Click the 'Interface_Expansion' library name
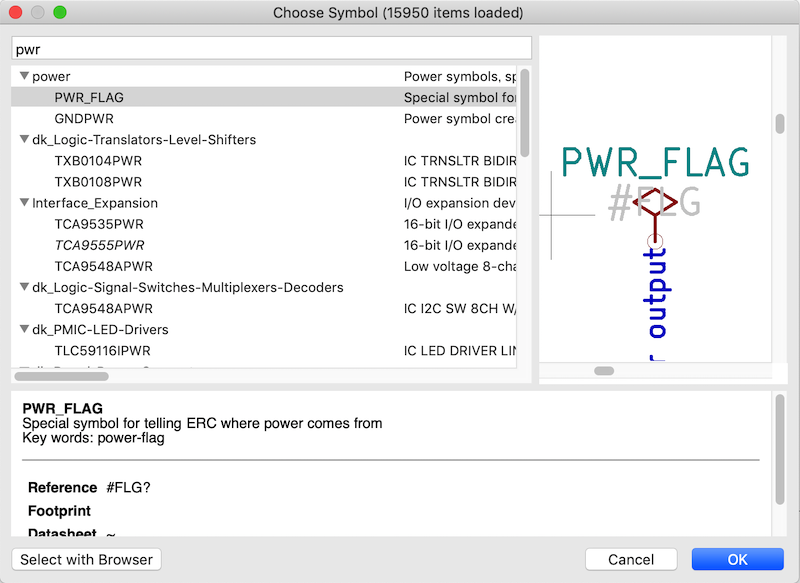 (95, 203)
